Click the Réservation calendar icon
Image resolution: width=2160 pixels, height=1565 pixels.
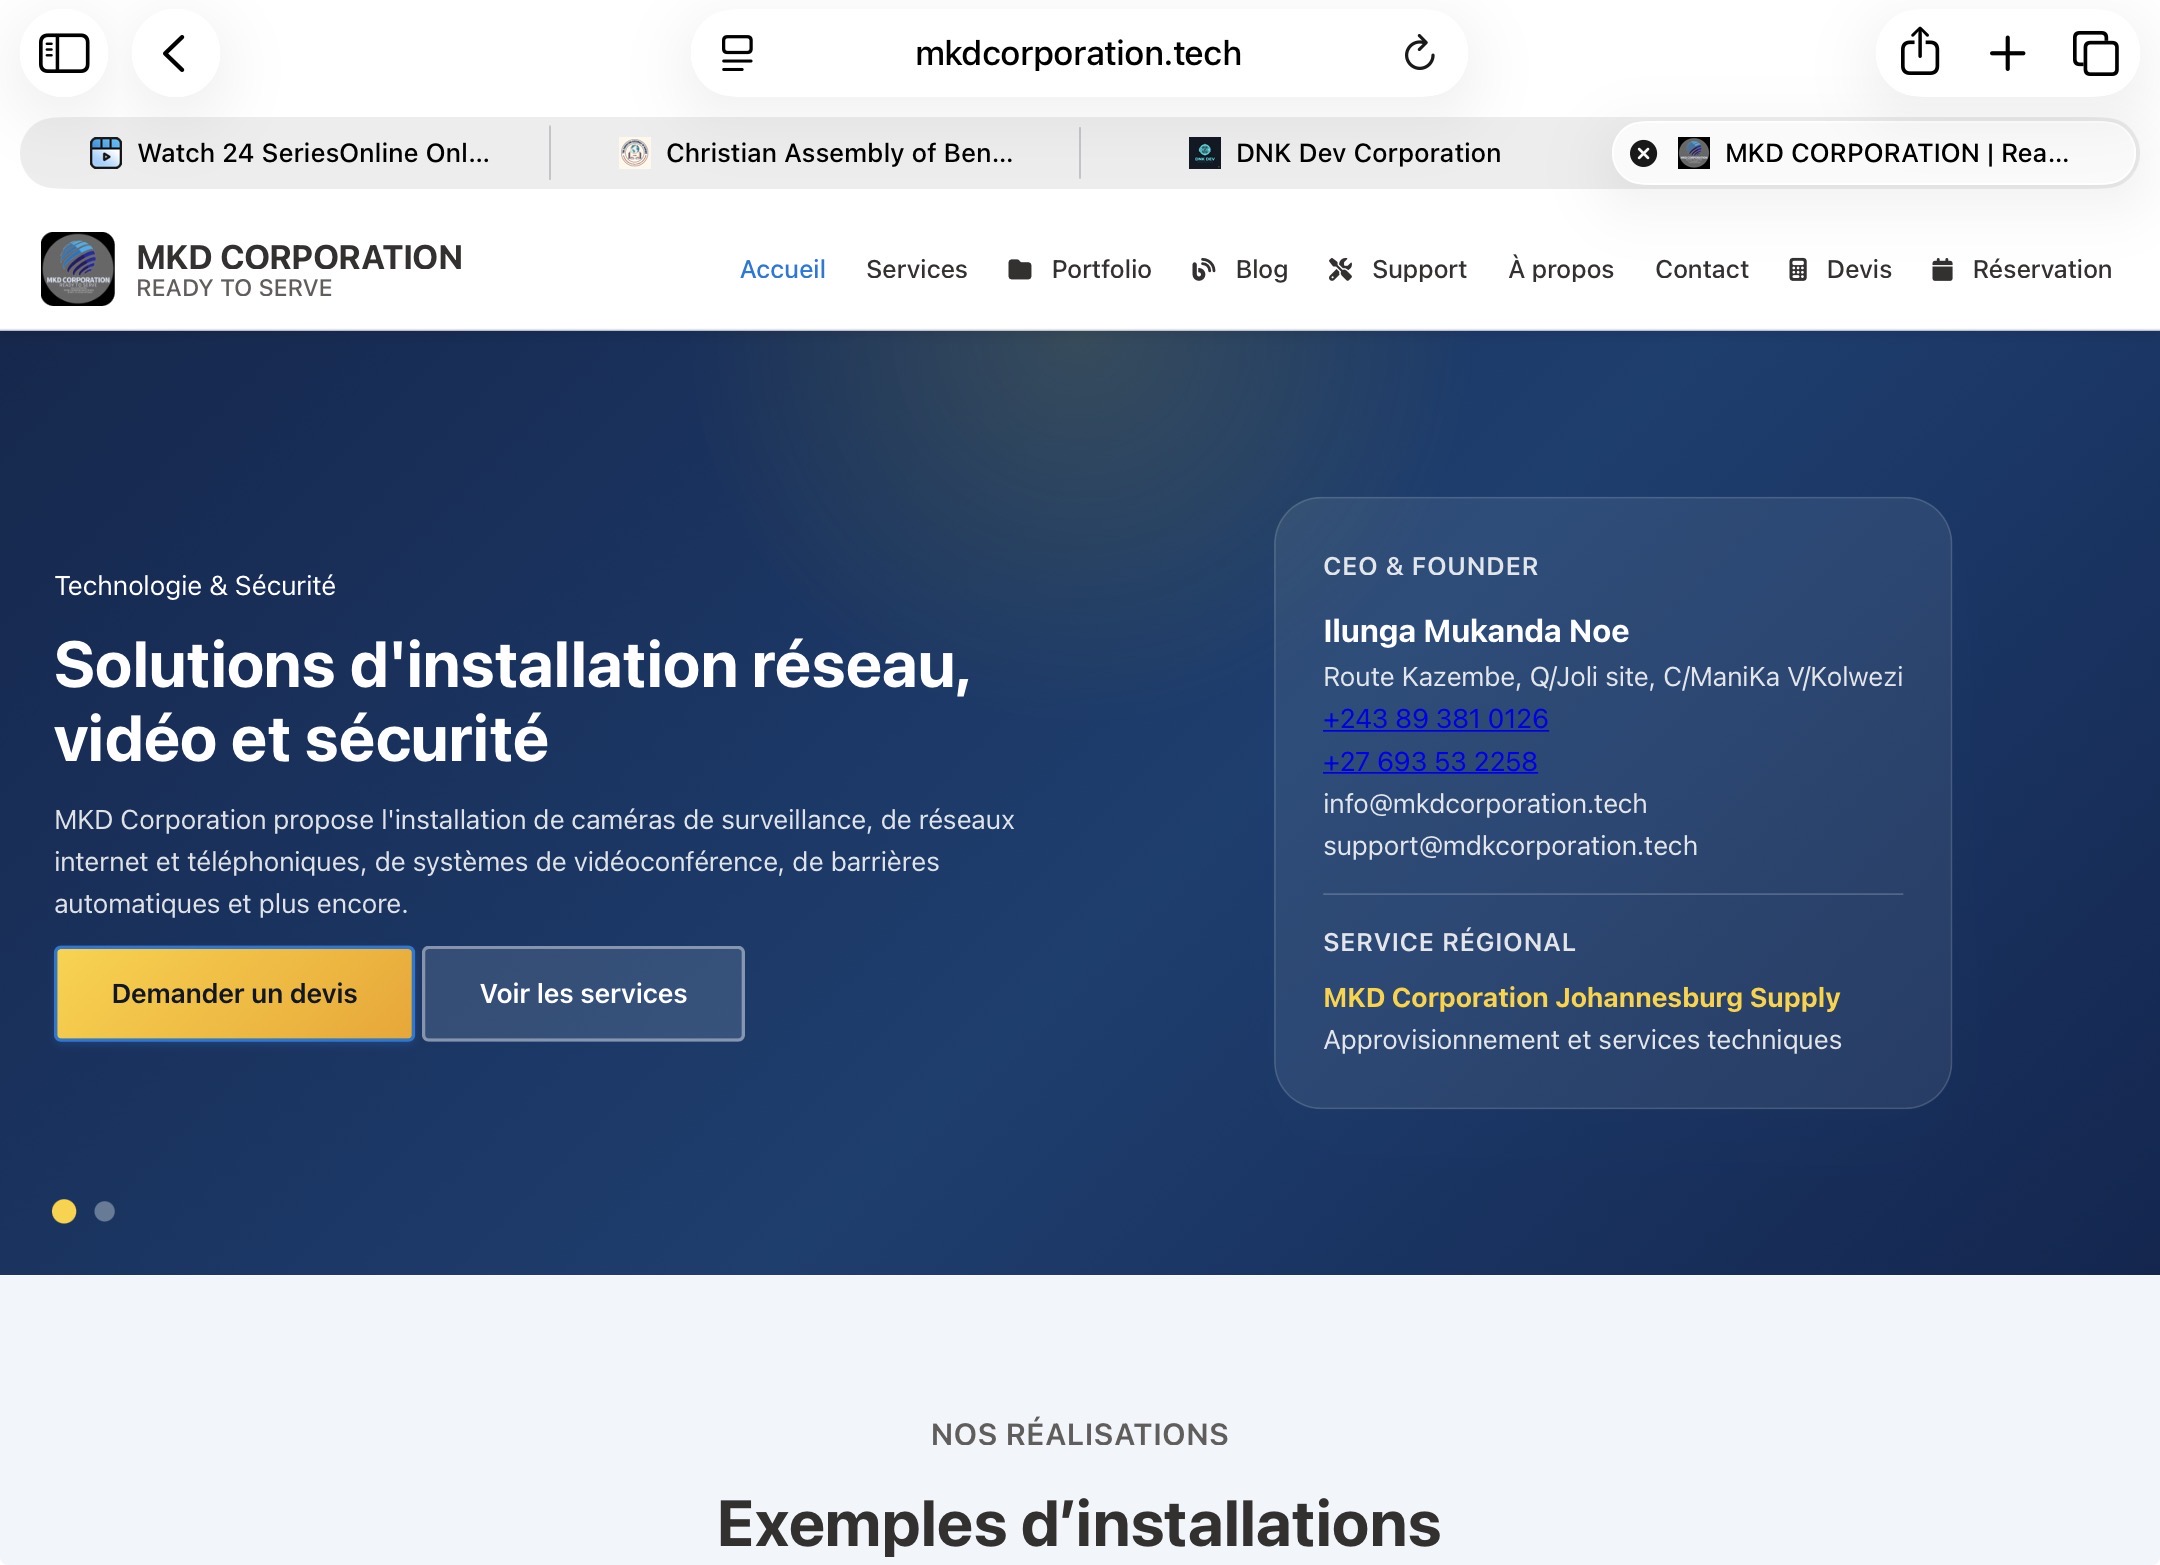(x=1942, y=269)
